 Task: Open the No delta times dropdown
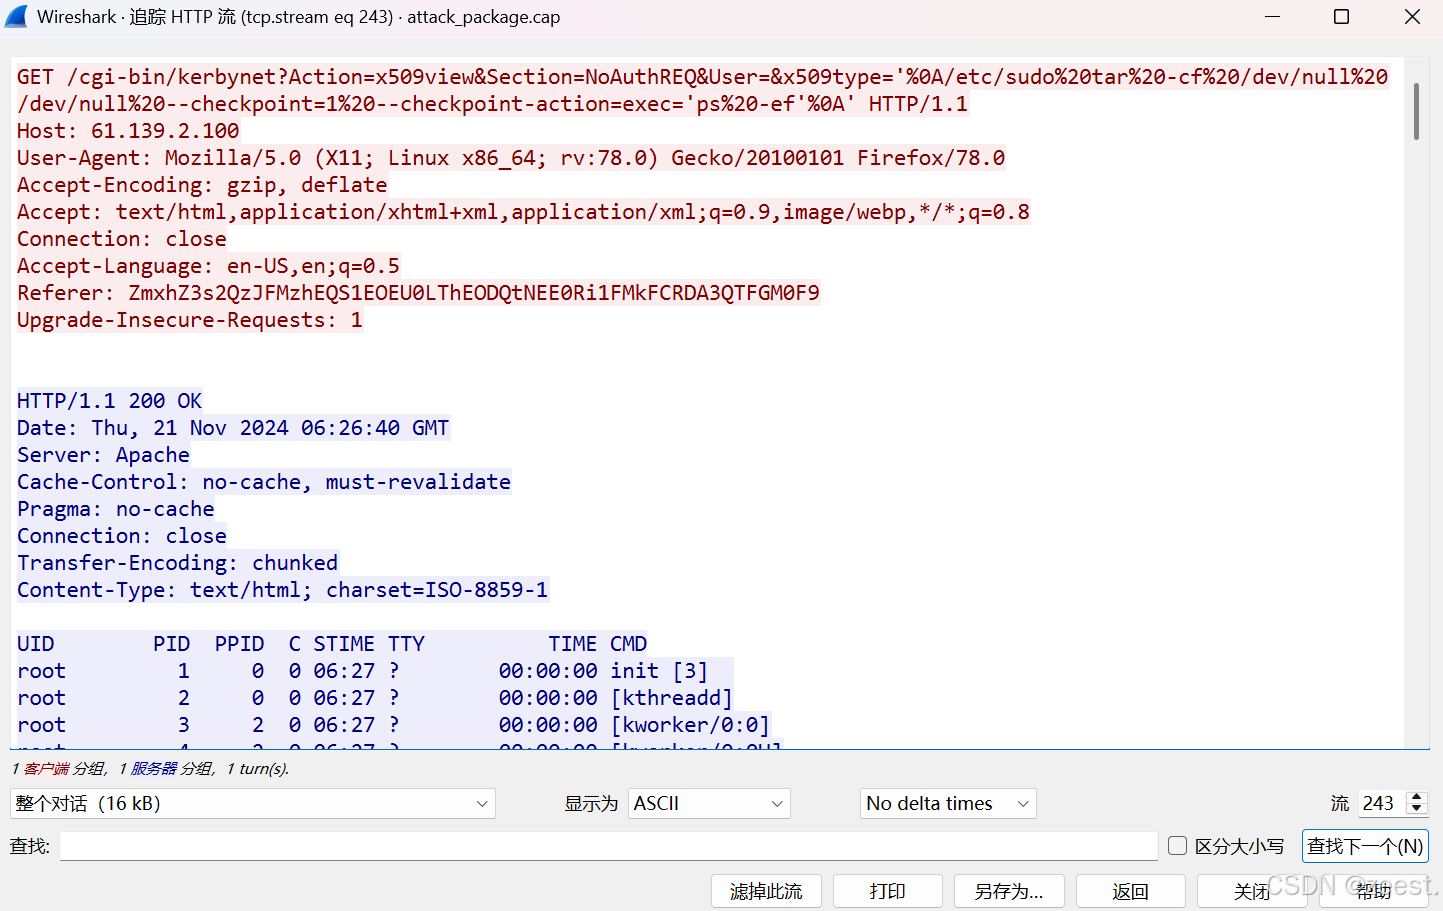pos(948,803)
